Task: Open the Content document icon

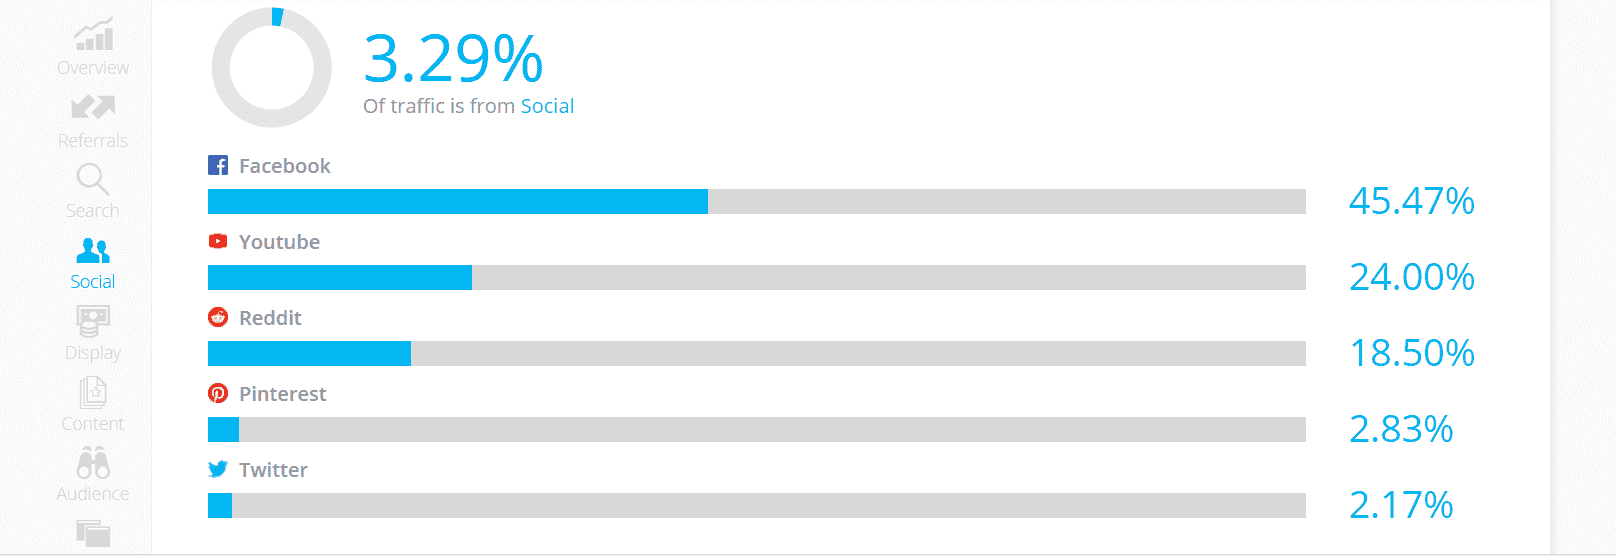Action: (x=93, y=393)
